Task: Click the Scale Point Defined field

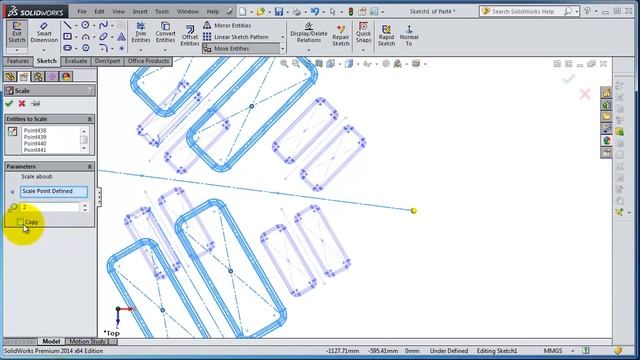Action: (x=54, y=191)
